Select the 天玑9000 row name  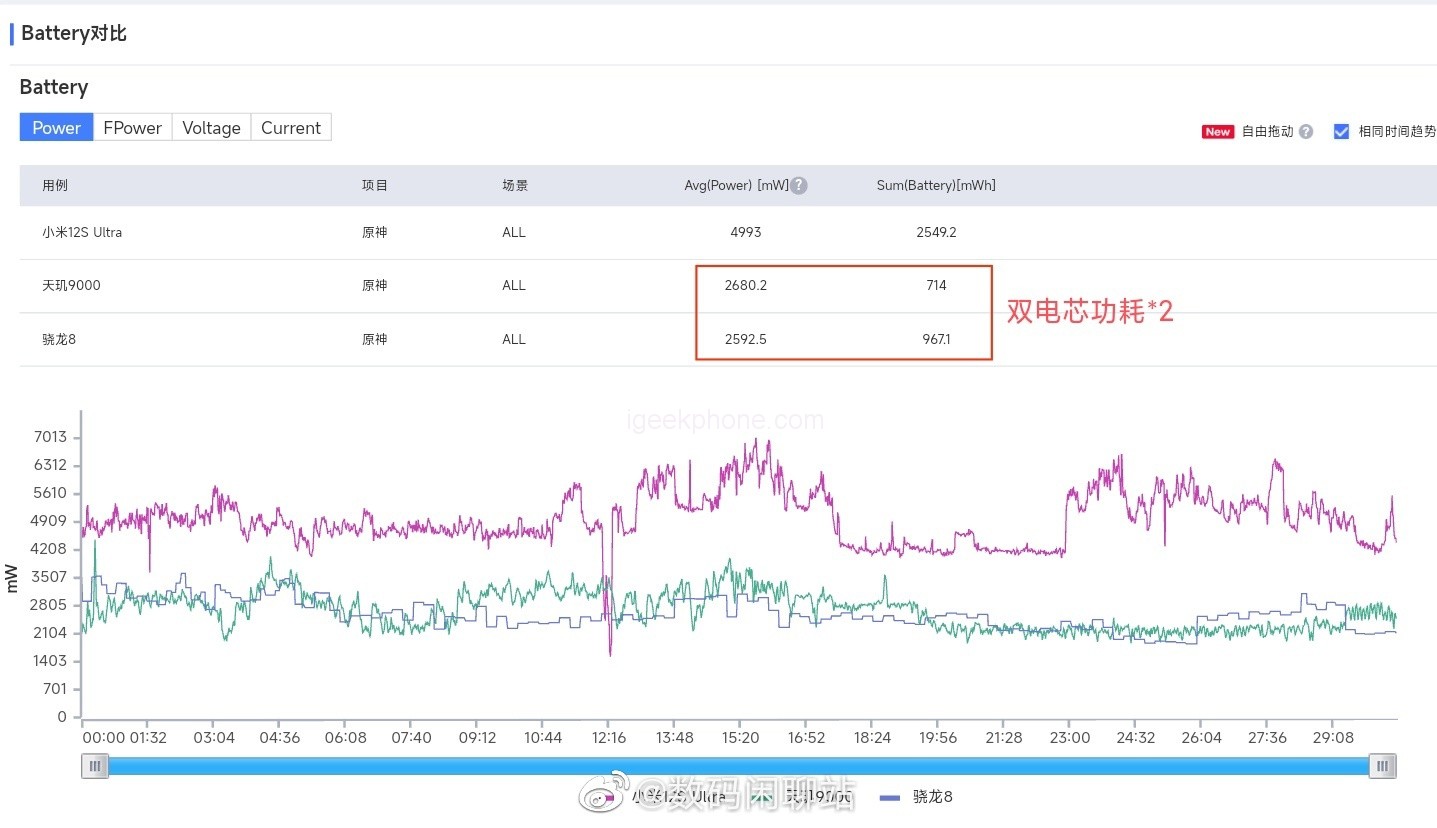click(x=71, y=286)
